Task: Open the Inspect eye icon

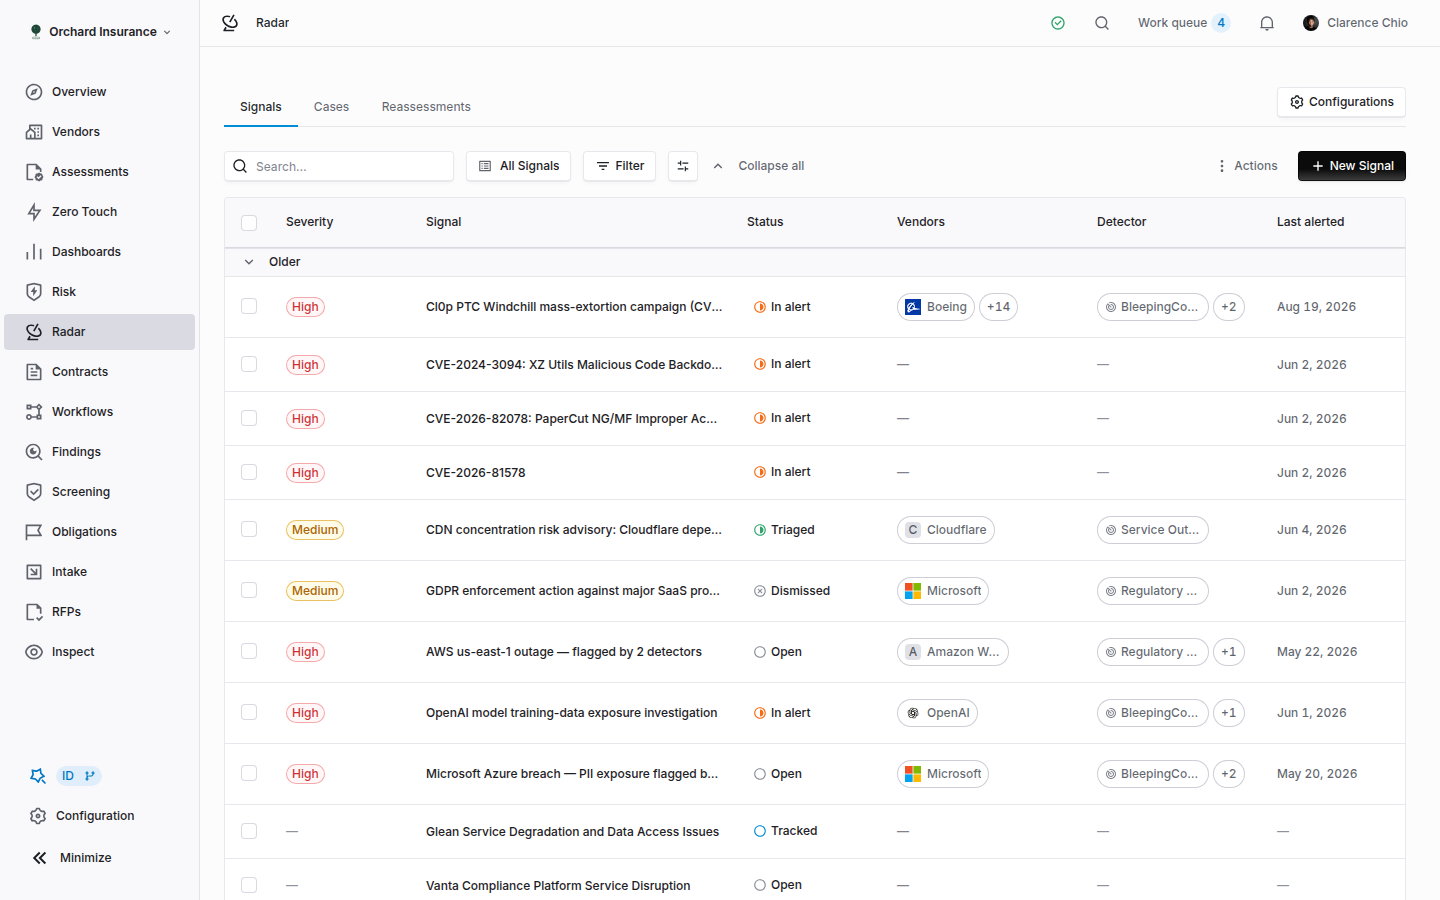Action: pyautogui.click(x=34, y=652)
